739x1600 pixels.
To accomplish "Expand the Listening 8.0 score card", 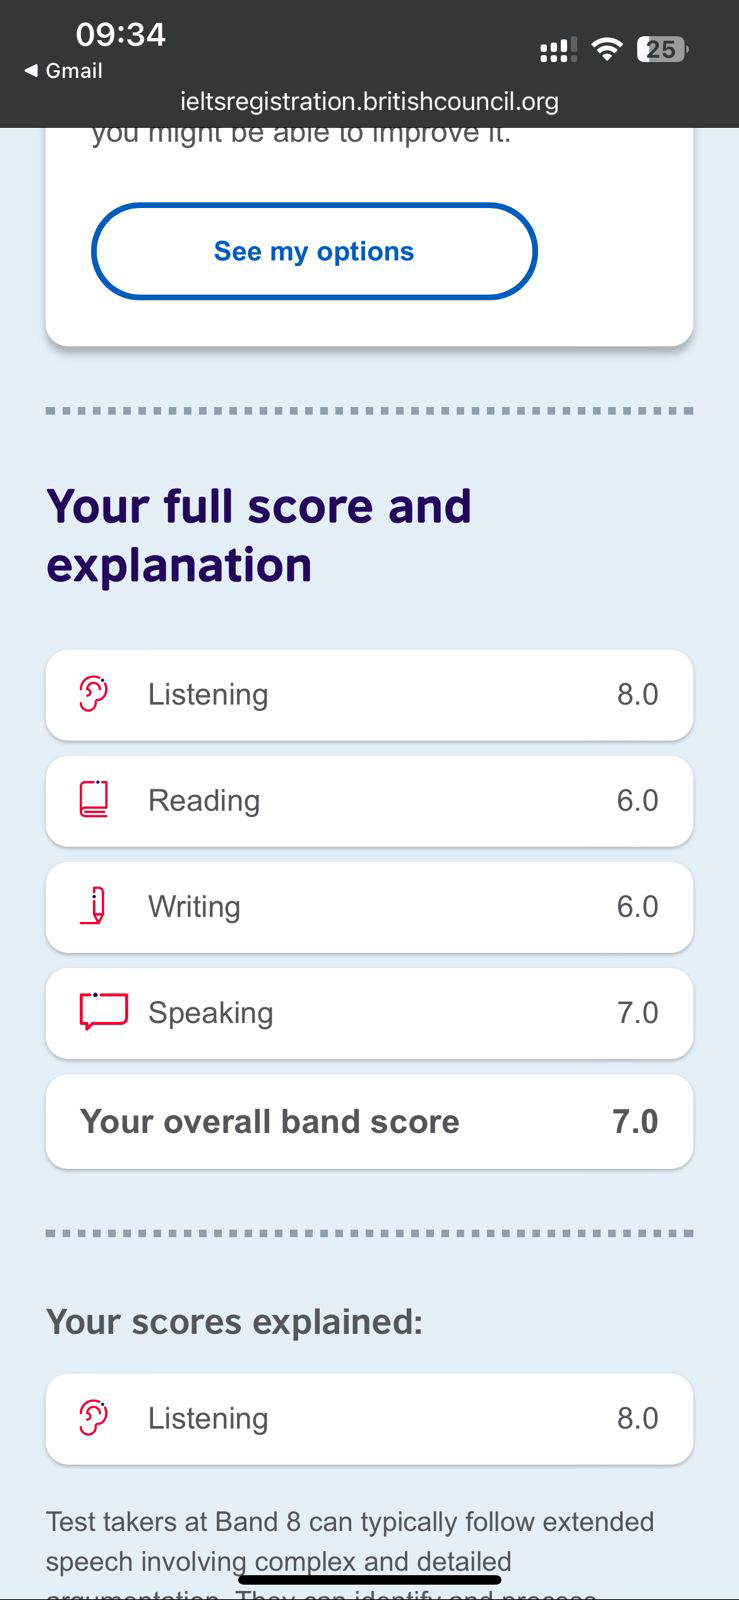I will (x=369, y=695).
